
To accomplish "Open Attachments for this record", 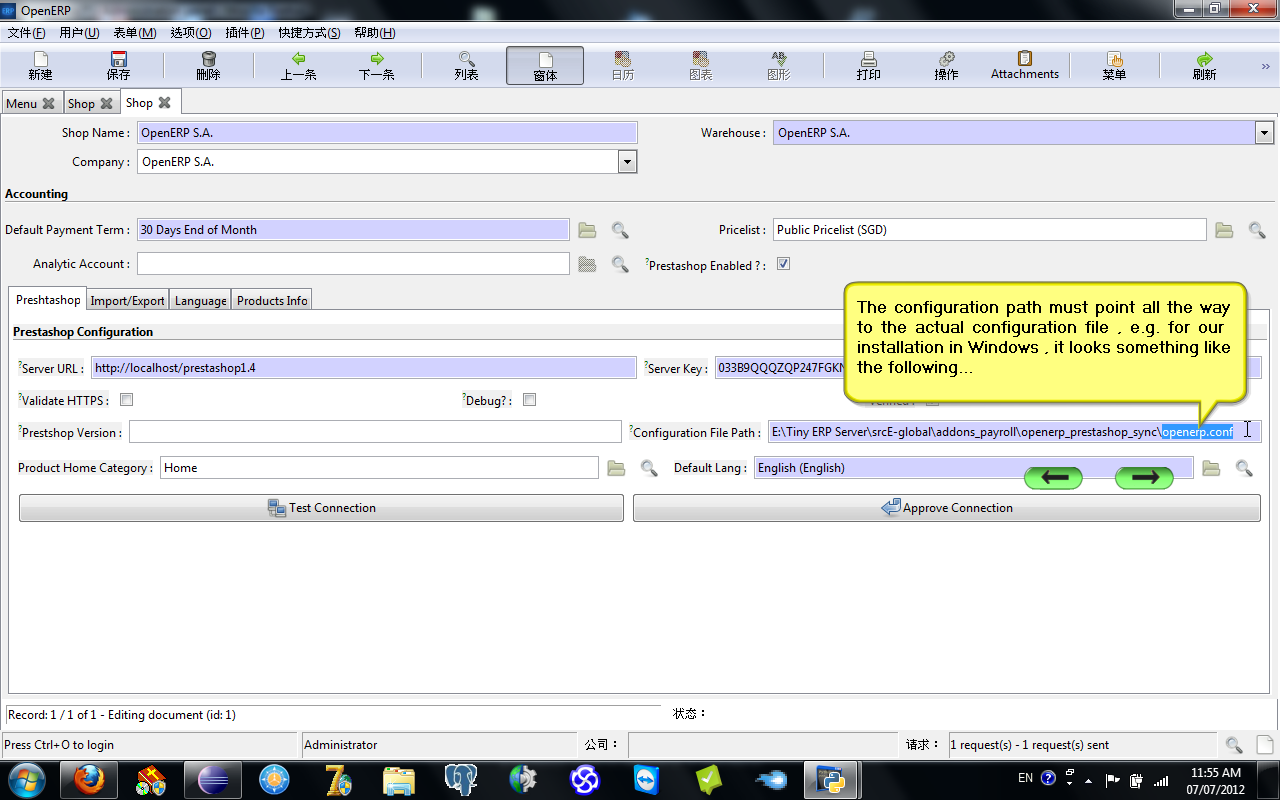I will (x=1025, y=66).
